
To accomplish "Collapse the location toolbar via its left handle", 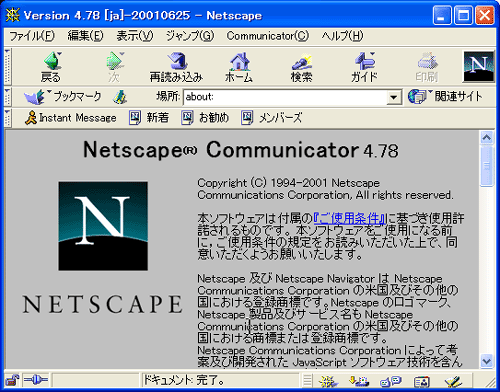I will [7, 97].
